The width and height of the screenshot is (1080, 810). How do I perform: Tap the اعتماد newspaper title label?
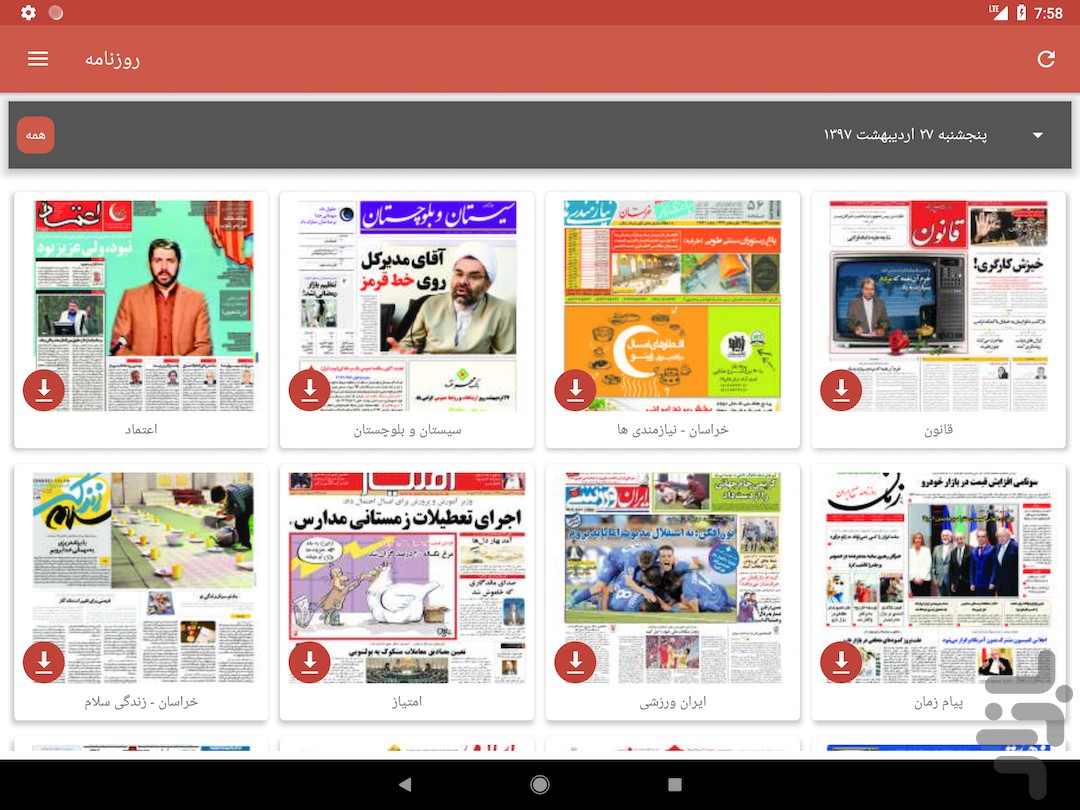pos(141,430)
